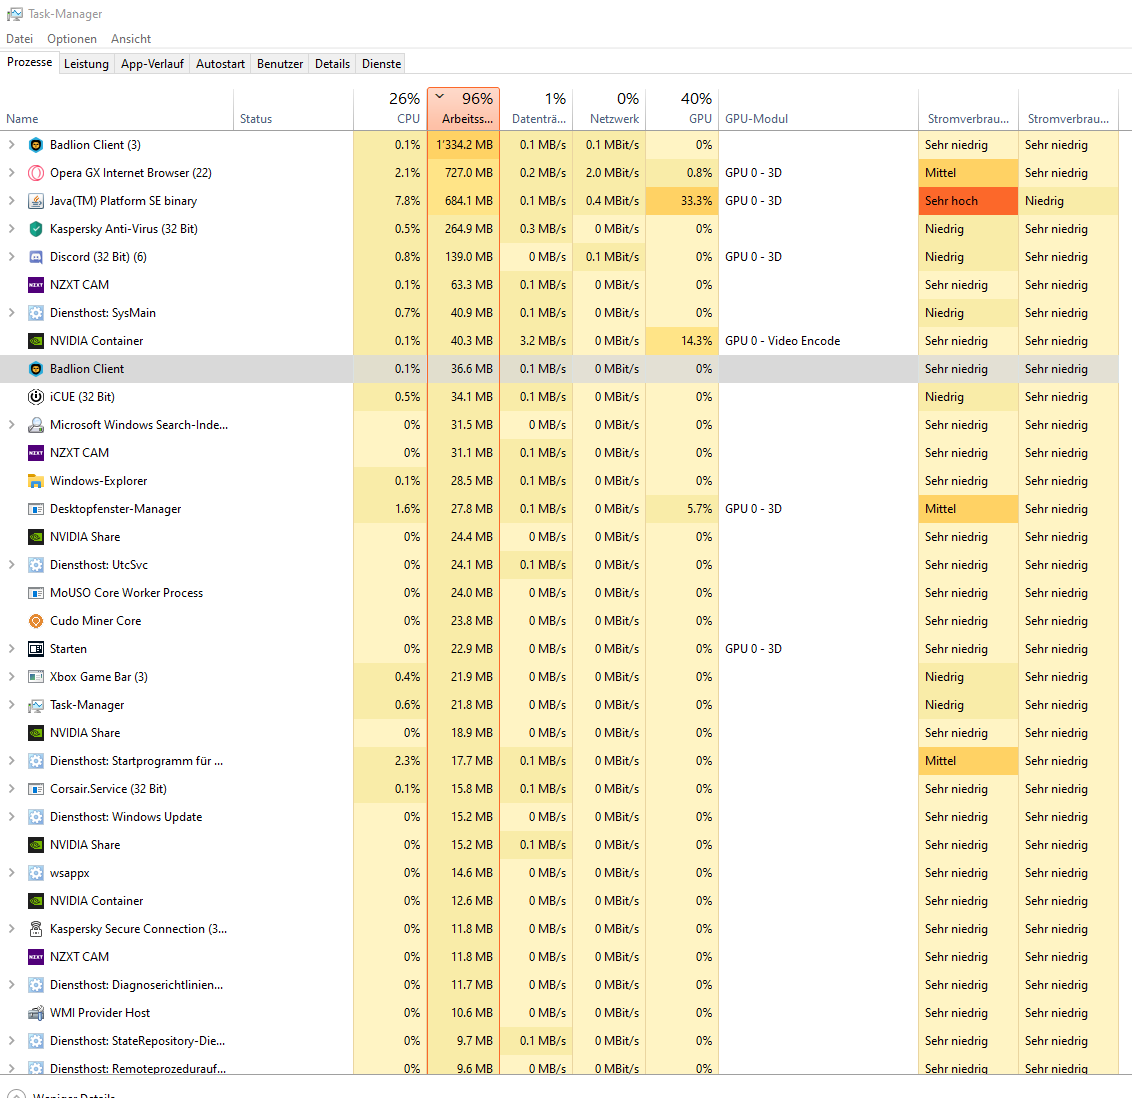Click the Xbox Game Bar icon
The width and height of the screenshot is (1132, 1098).
pyautogui.click(x=35, y=677)
